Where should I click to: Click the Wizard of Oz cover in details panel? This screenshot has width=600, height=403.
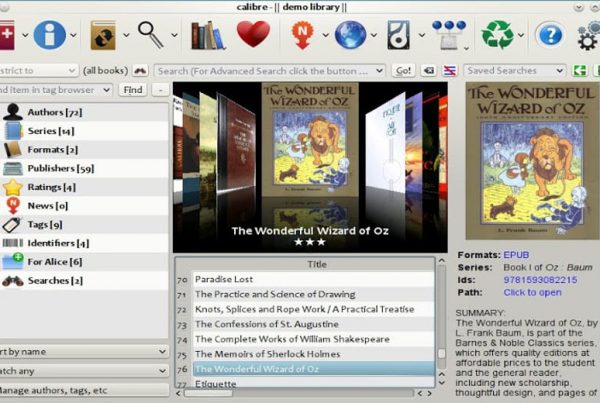tap(532, 161)
